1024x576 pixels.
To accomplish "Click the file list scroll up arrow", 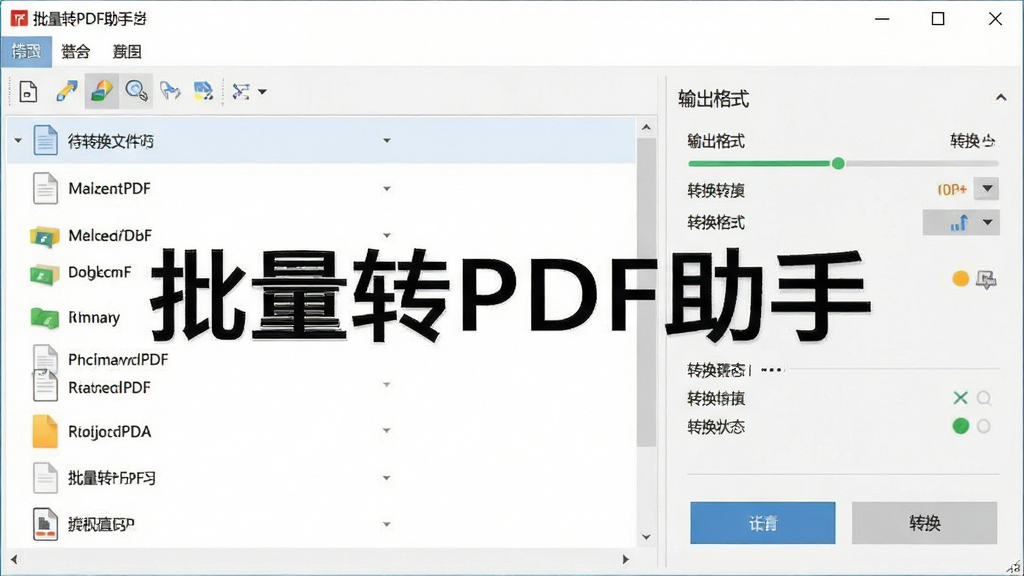I will point(646,127).
